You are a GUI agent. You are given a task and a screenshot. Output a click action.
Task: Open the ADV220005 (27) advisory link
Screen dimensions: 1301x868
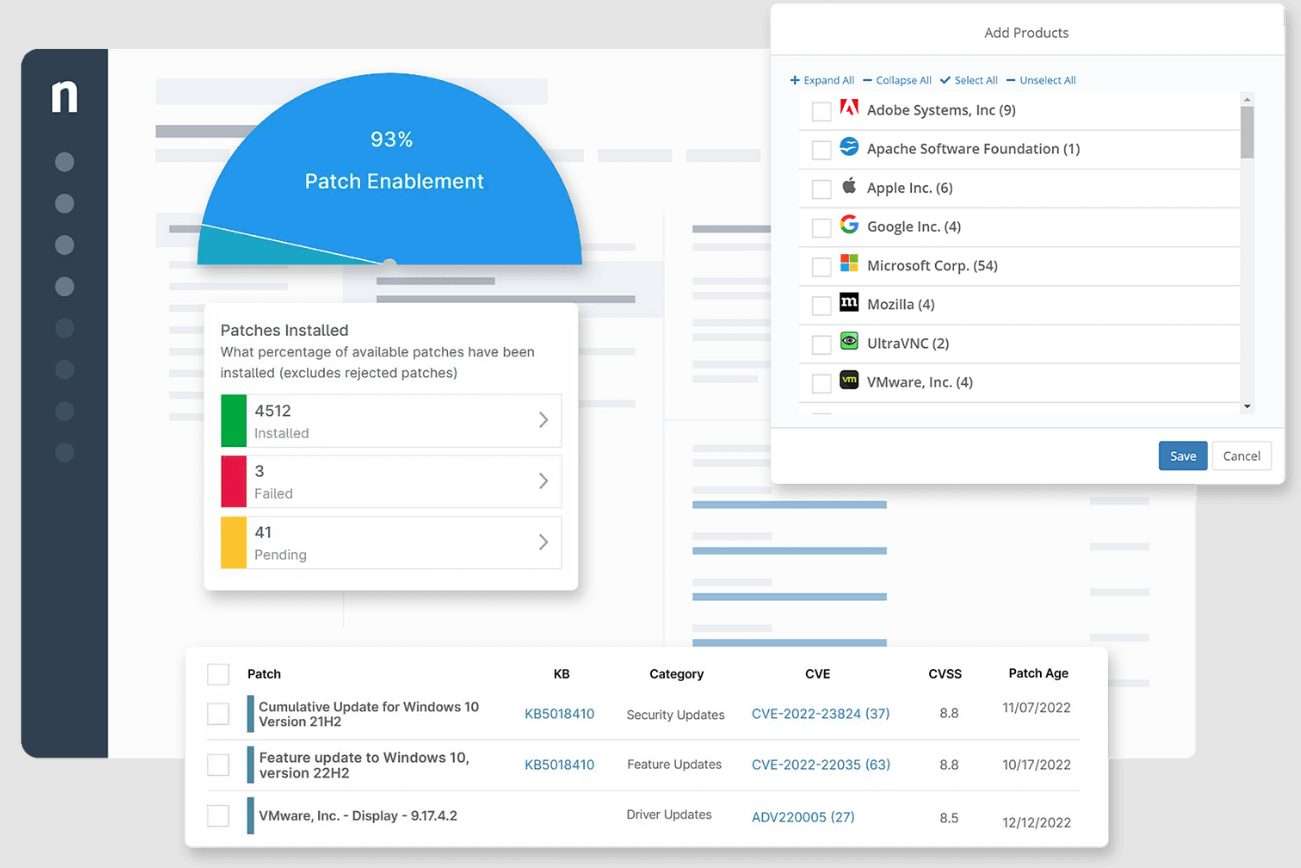(803, 817)
